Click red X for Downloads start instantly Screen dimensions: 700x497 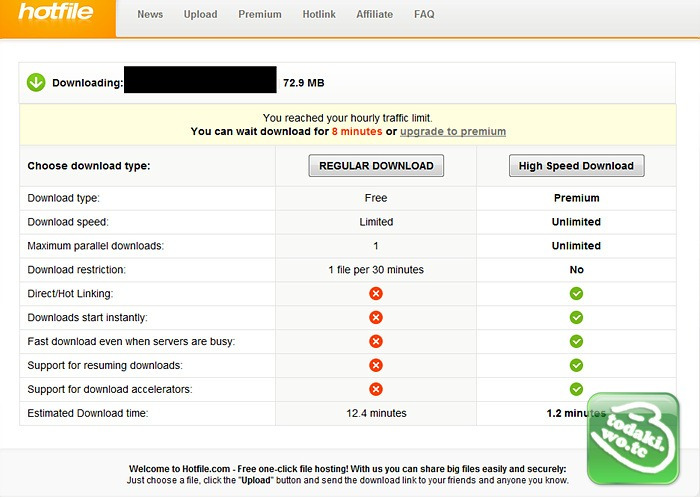376,317
